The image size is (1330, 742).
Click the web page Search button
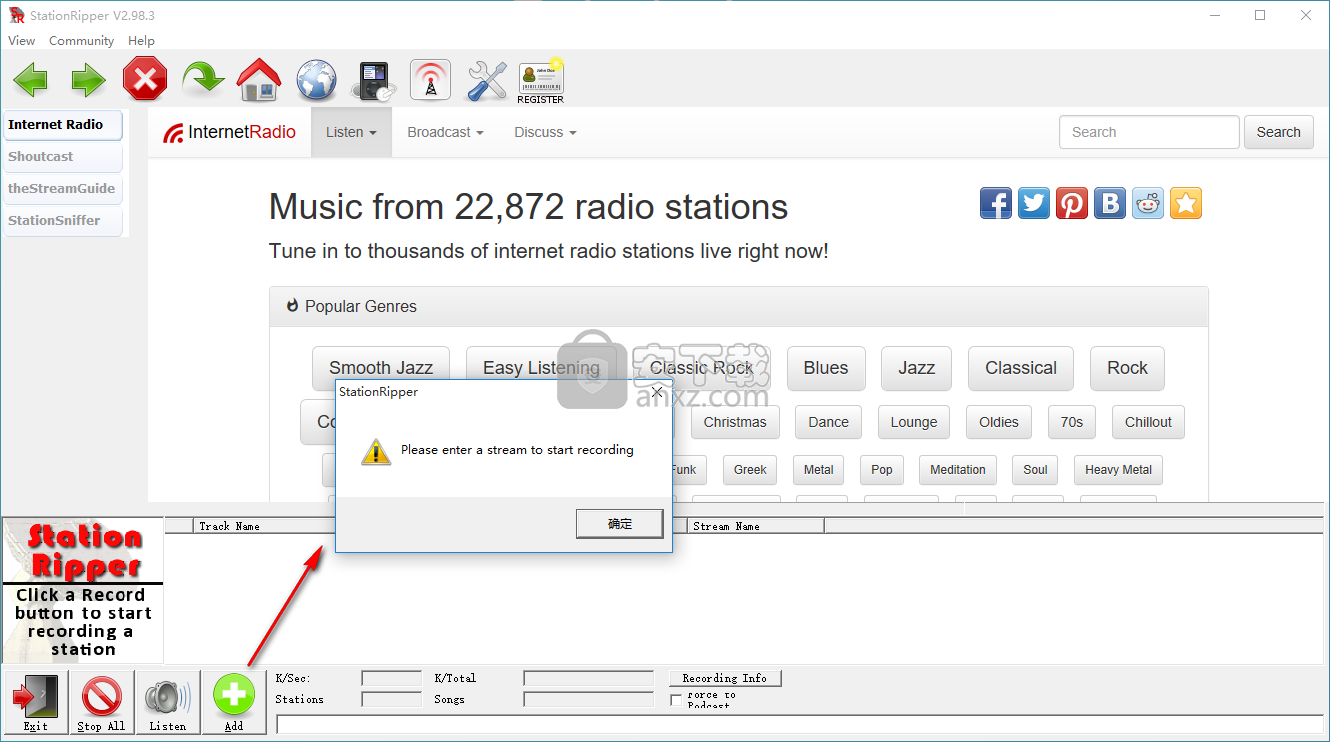pyautogui.click(x=1278, y=132)
